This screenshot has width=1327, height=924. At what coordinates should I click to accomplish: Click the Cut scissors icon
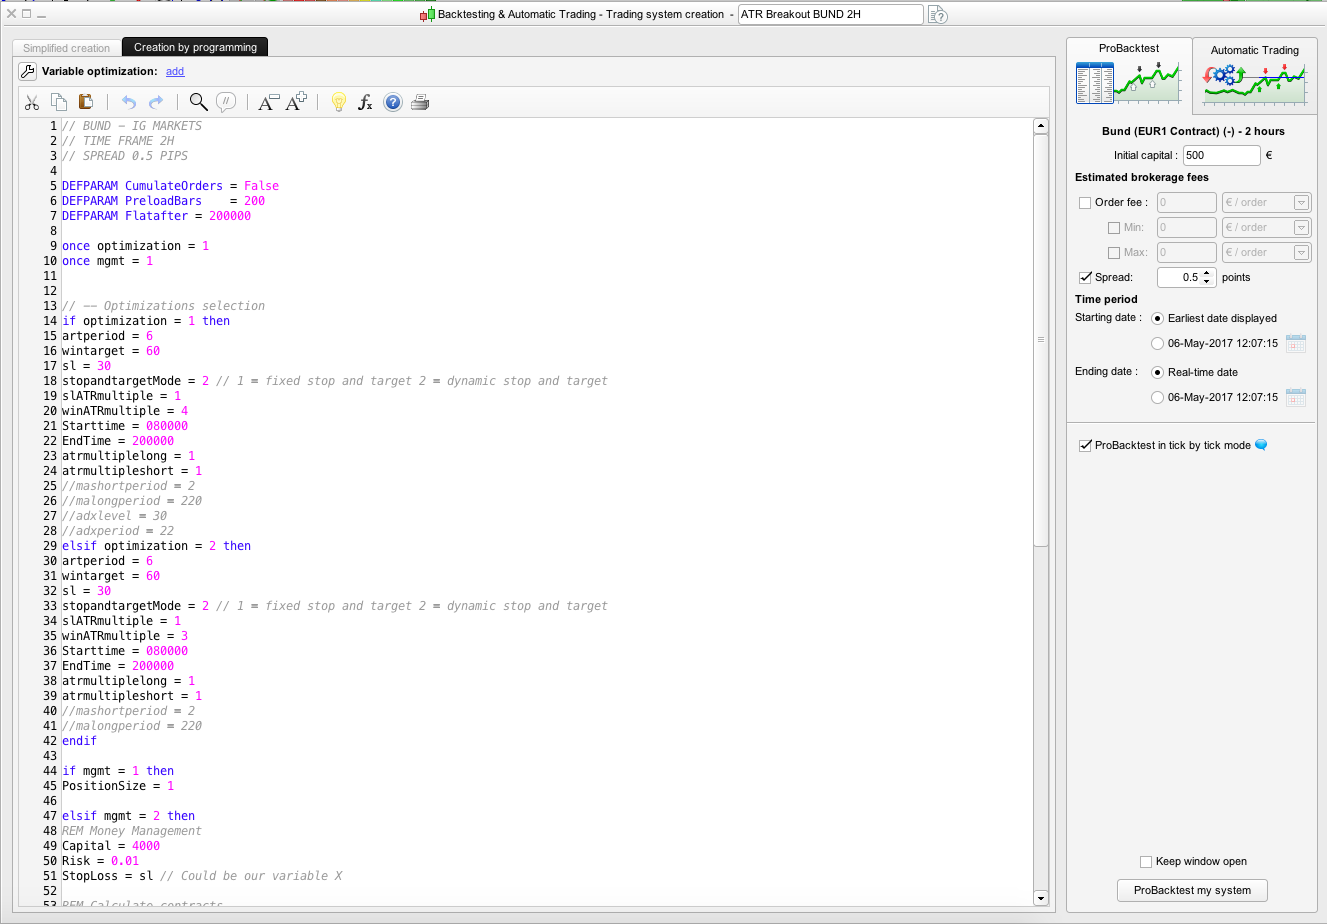pos(32,102)
